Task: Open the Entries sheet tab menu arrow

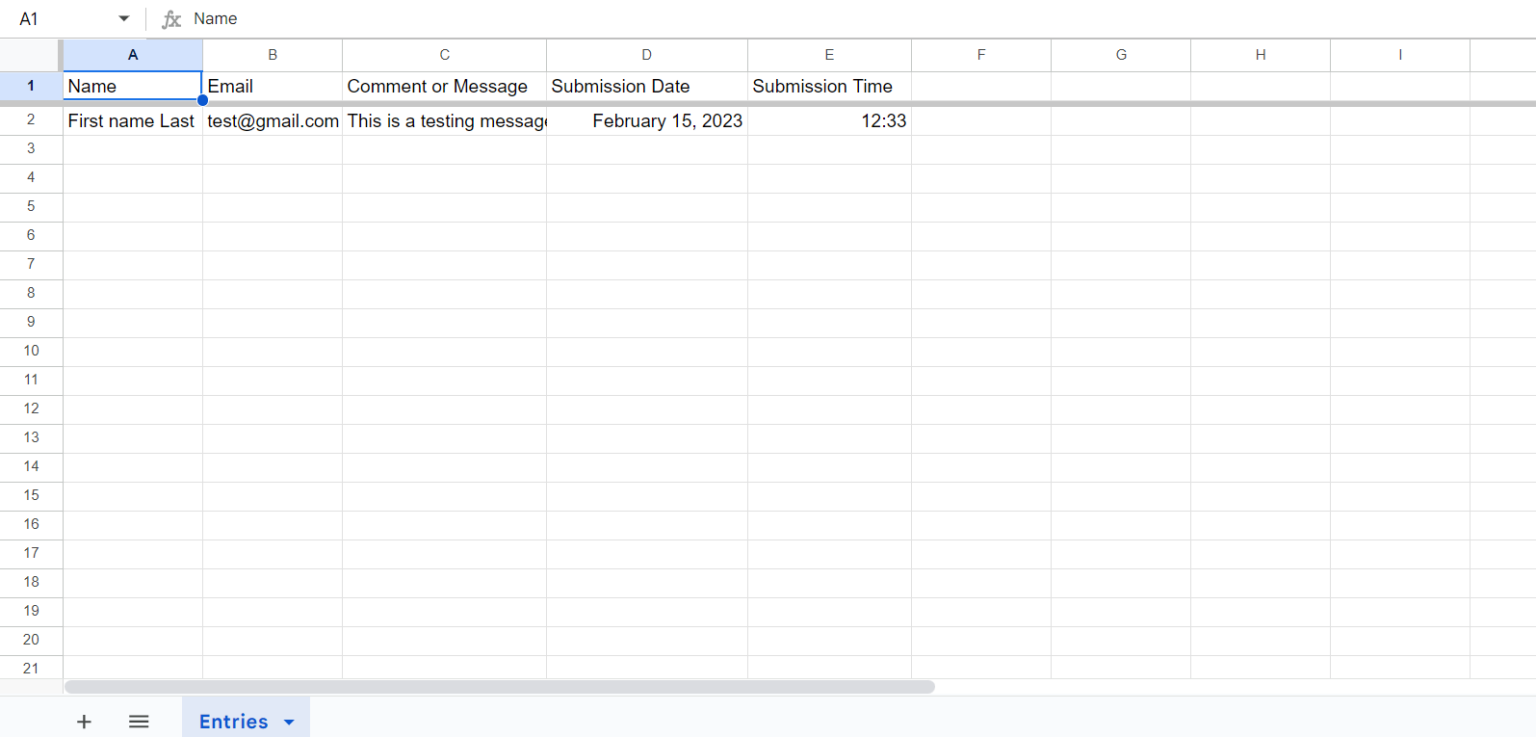Action: tap(289, 721)
